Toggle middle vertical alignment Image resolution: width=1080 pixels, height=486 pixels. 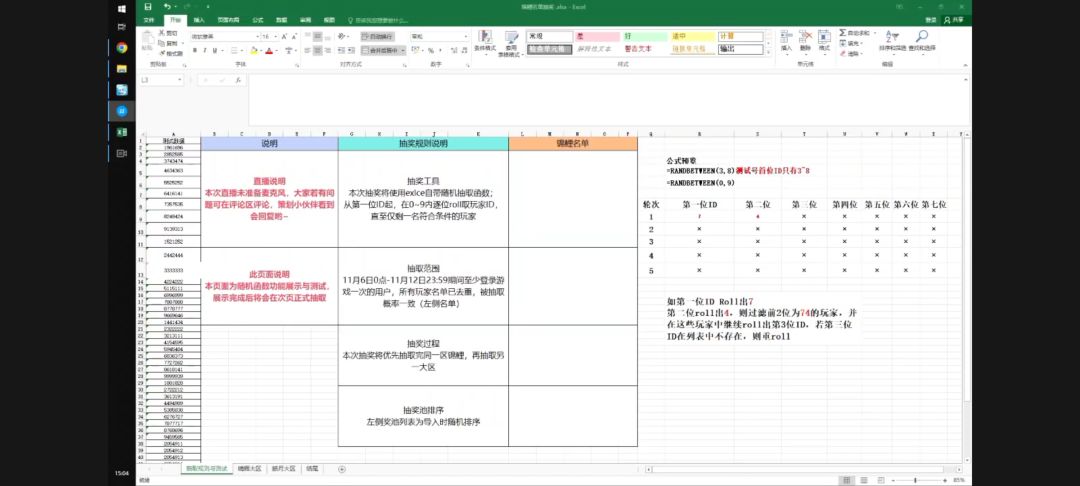tap(318, 36)
